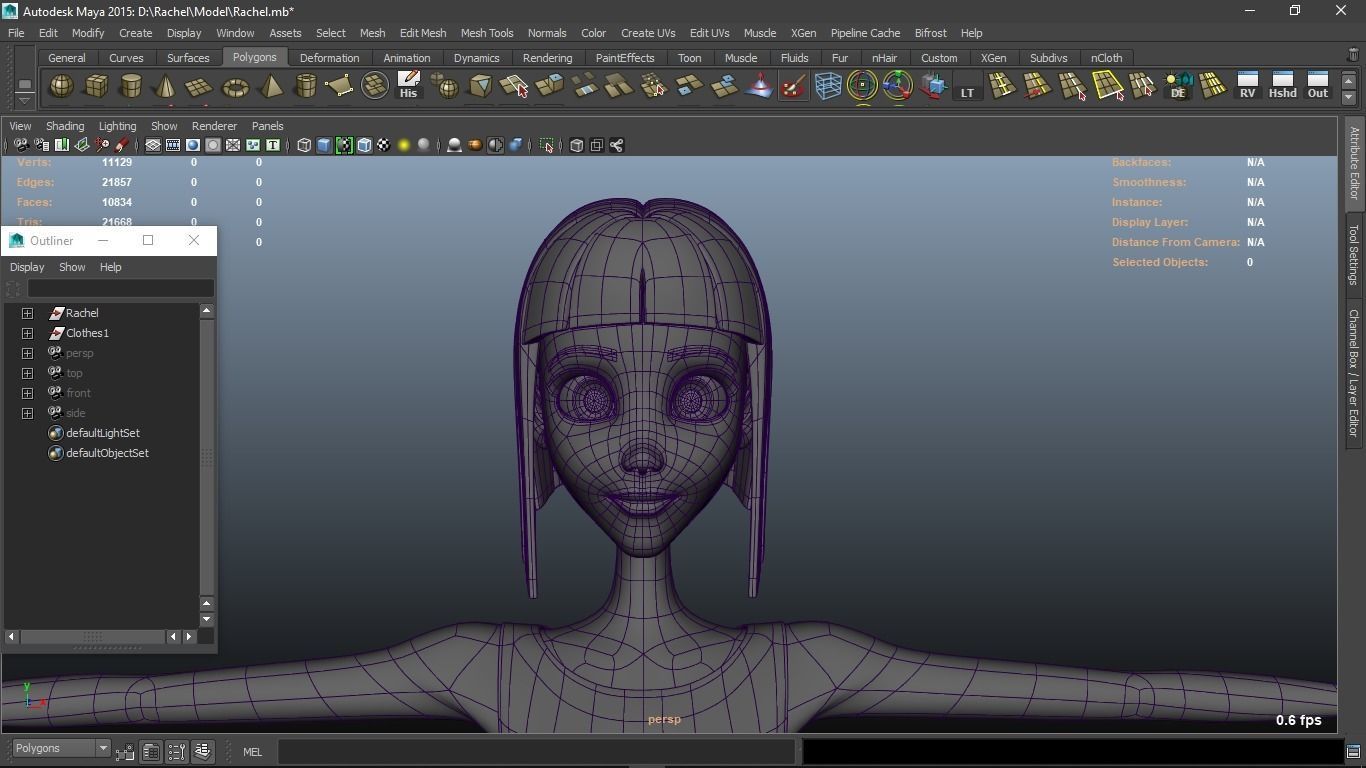
Task: Toggle smooth shade all in panel toolbar
Action: [324, 145]
